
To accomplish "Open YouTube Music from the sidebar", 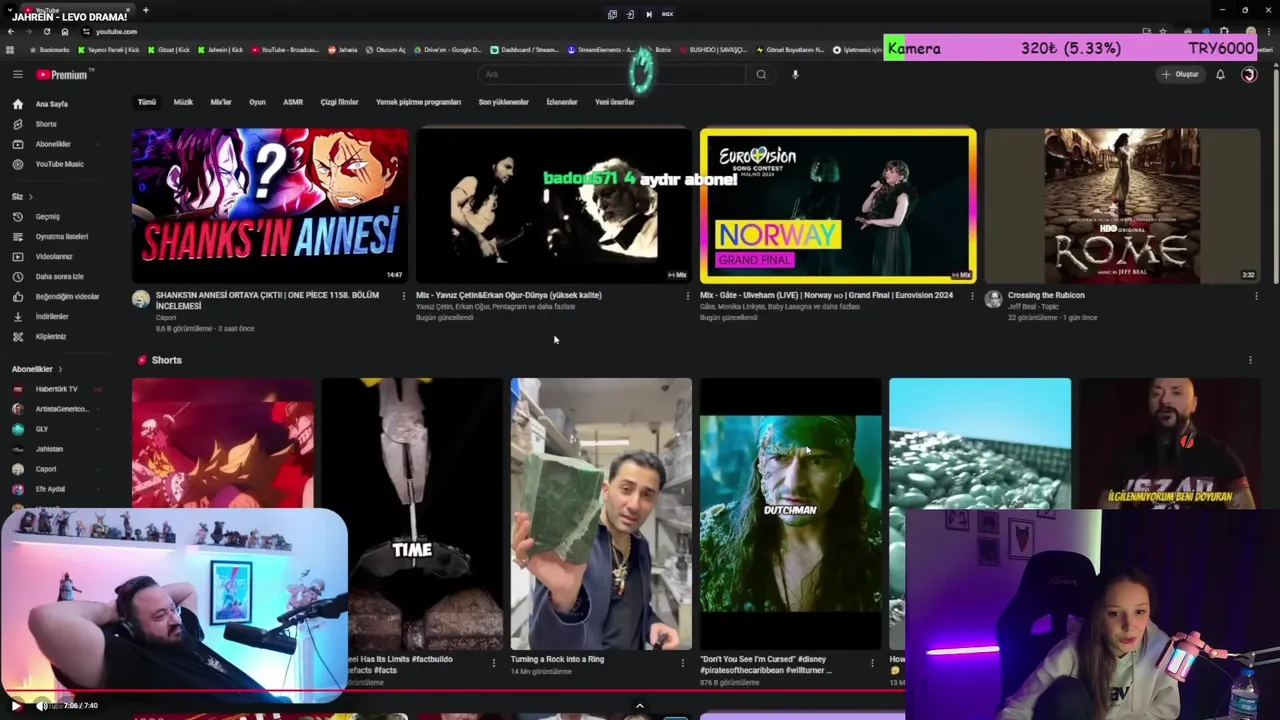I will pyautogui.click(x=62, y=164).
